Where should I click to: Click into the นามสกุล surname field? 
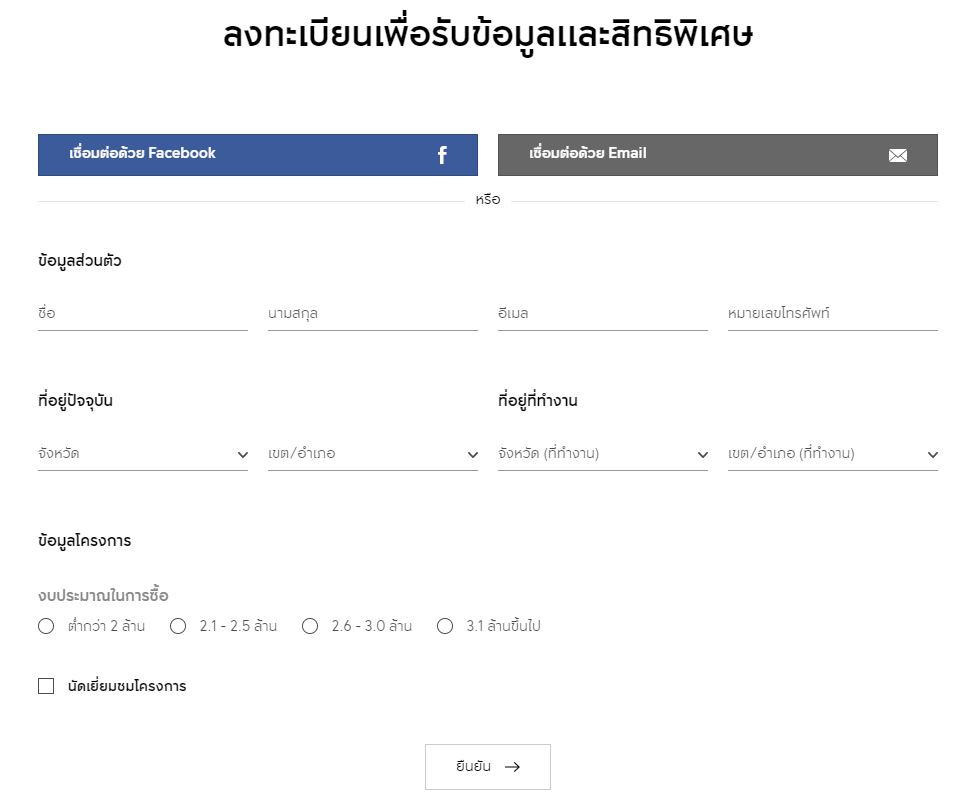click(x=372, y=314)
